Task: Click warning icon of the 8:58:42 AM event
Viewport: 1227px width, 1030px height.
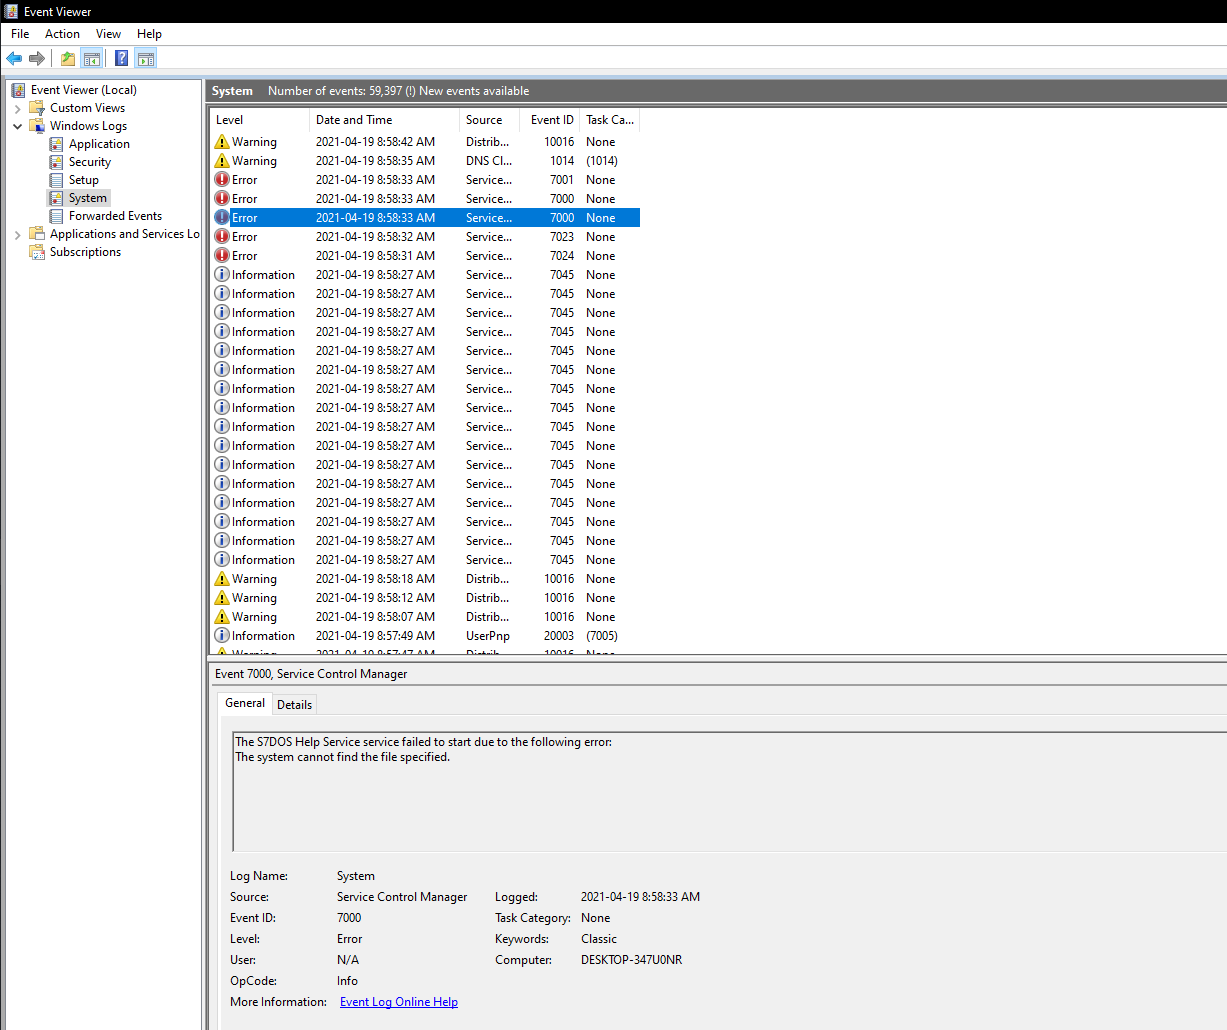Action: coord(222,142)
